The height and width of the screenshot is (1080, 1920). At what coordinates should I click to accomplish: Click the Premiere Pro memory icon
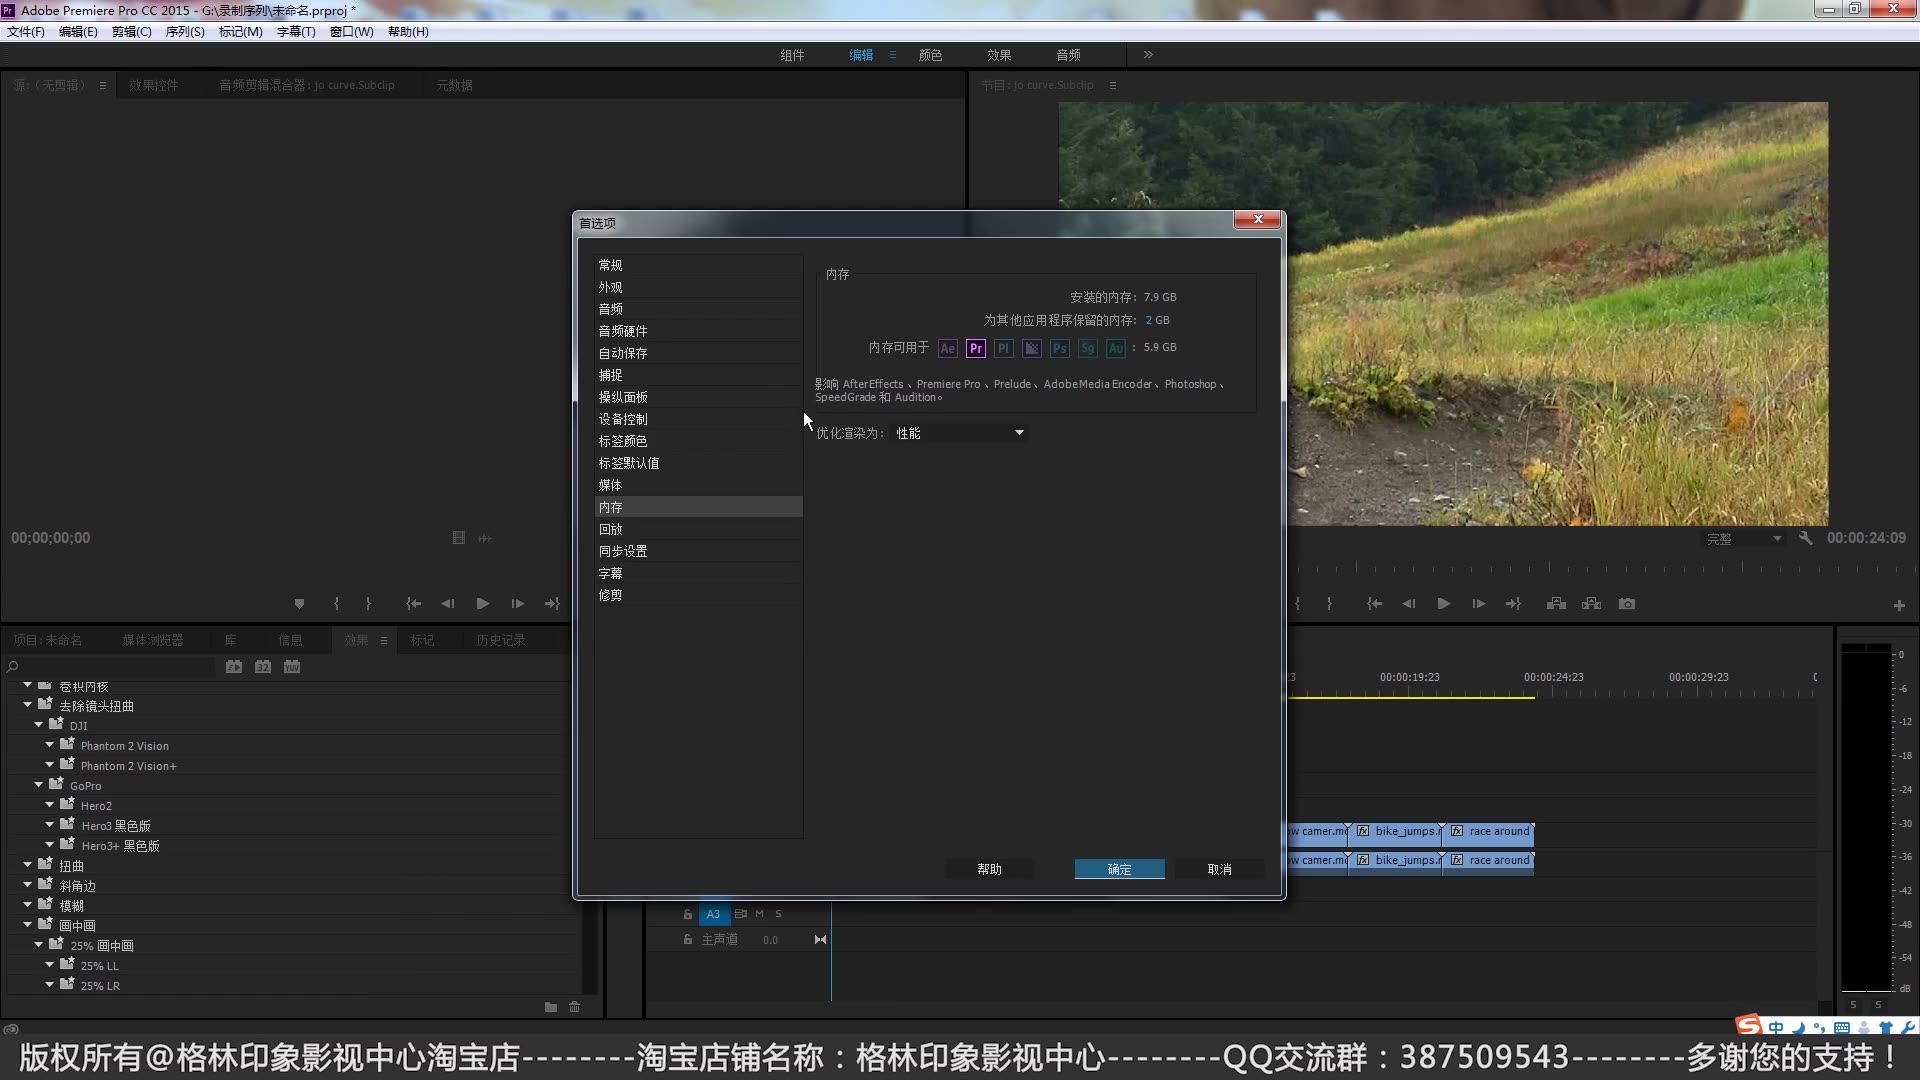(x=975, y=348)
